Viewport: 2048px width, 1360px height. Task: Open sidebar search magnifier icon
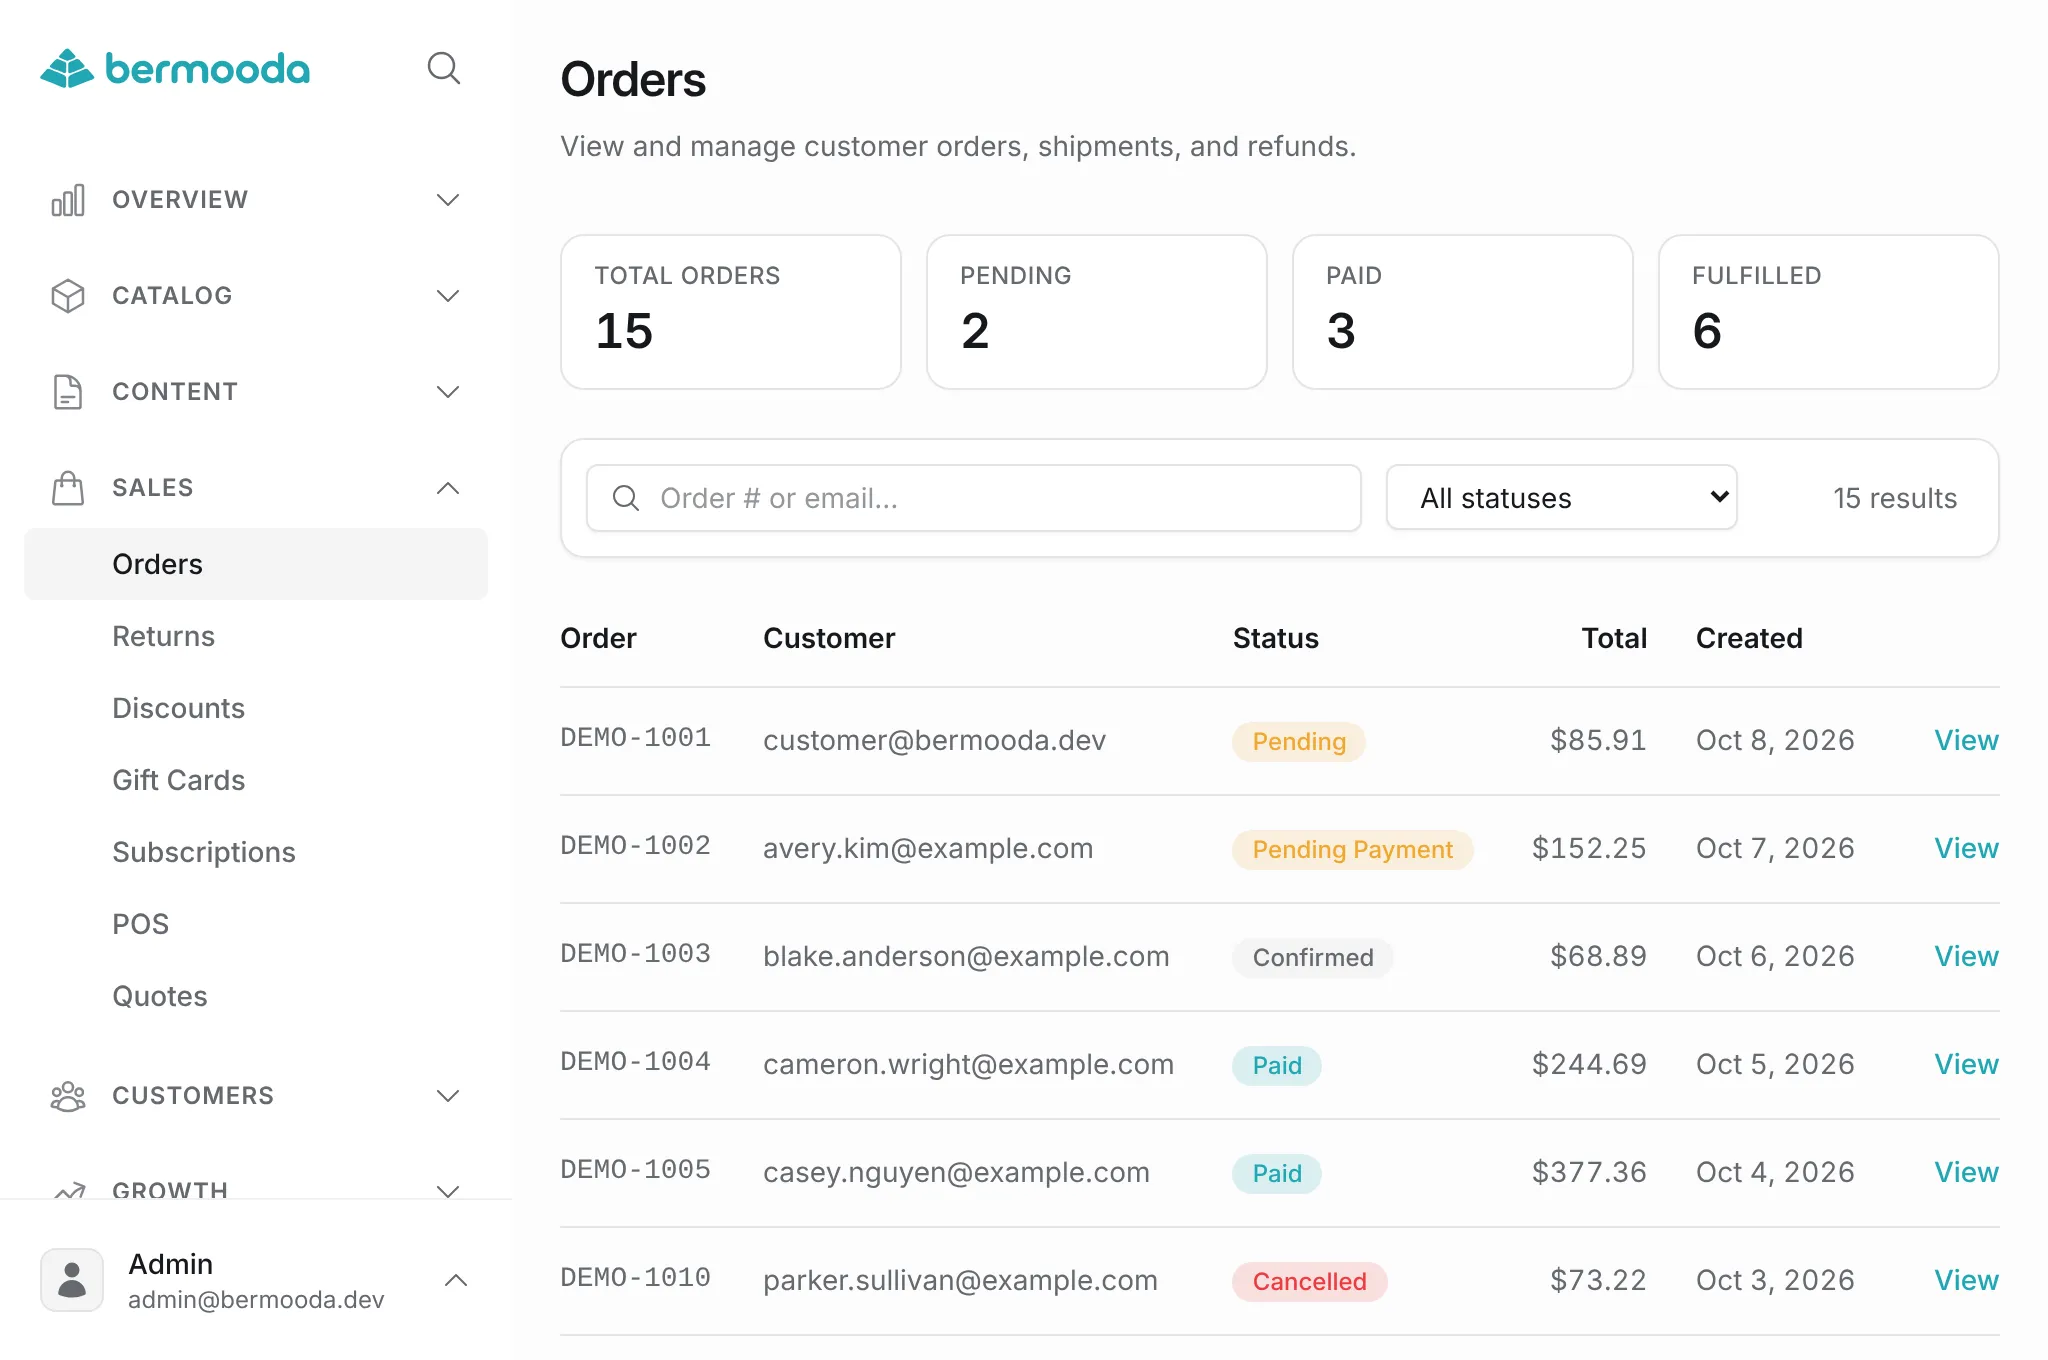(x=444, y=69)
